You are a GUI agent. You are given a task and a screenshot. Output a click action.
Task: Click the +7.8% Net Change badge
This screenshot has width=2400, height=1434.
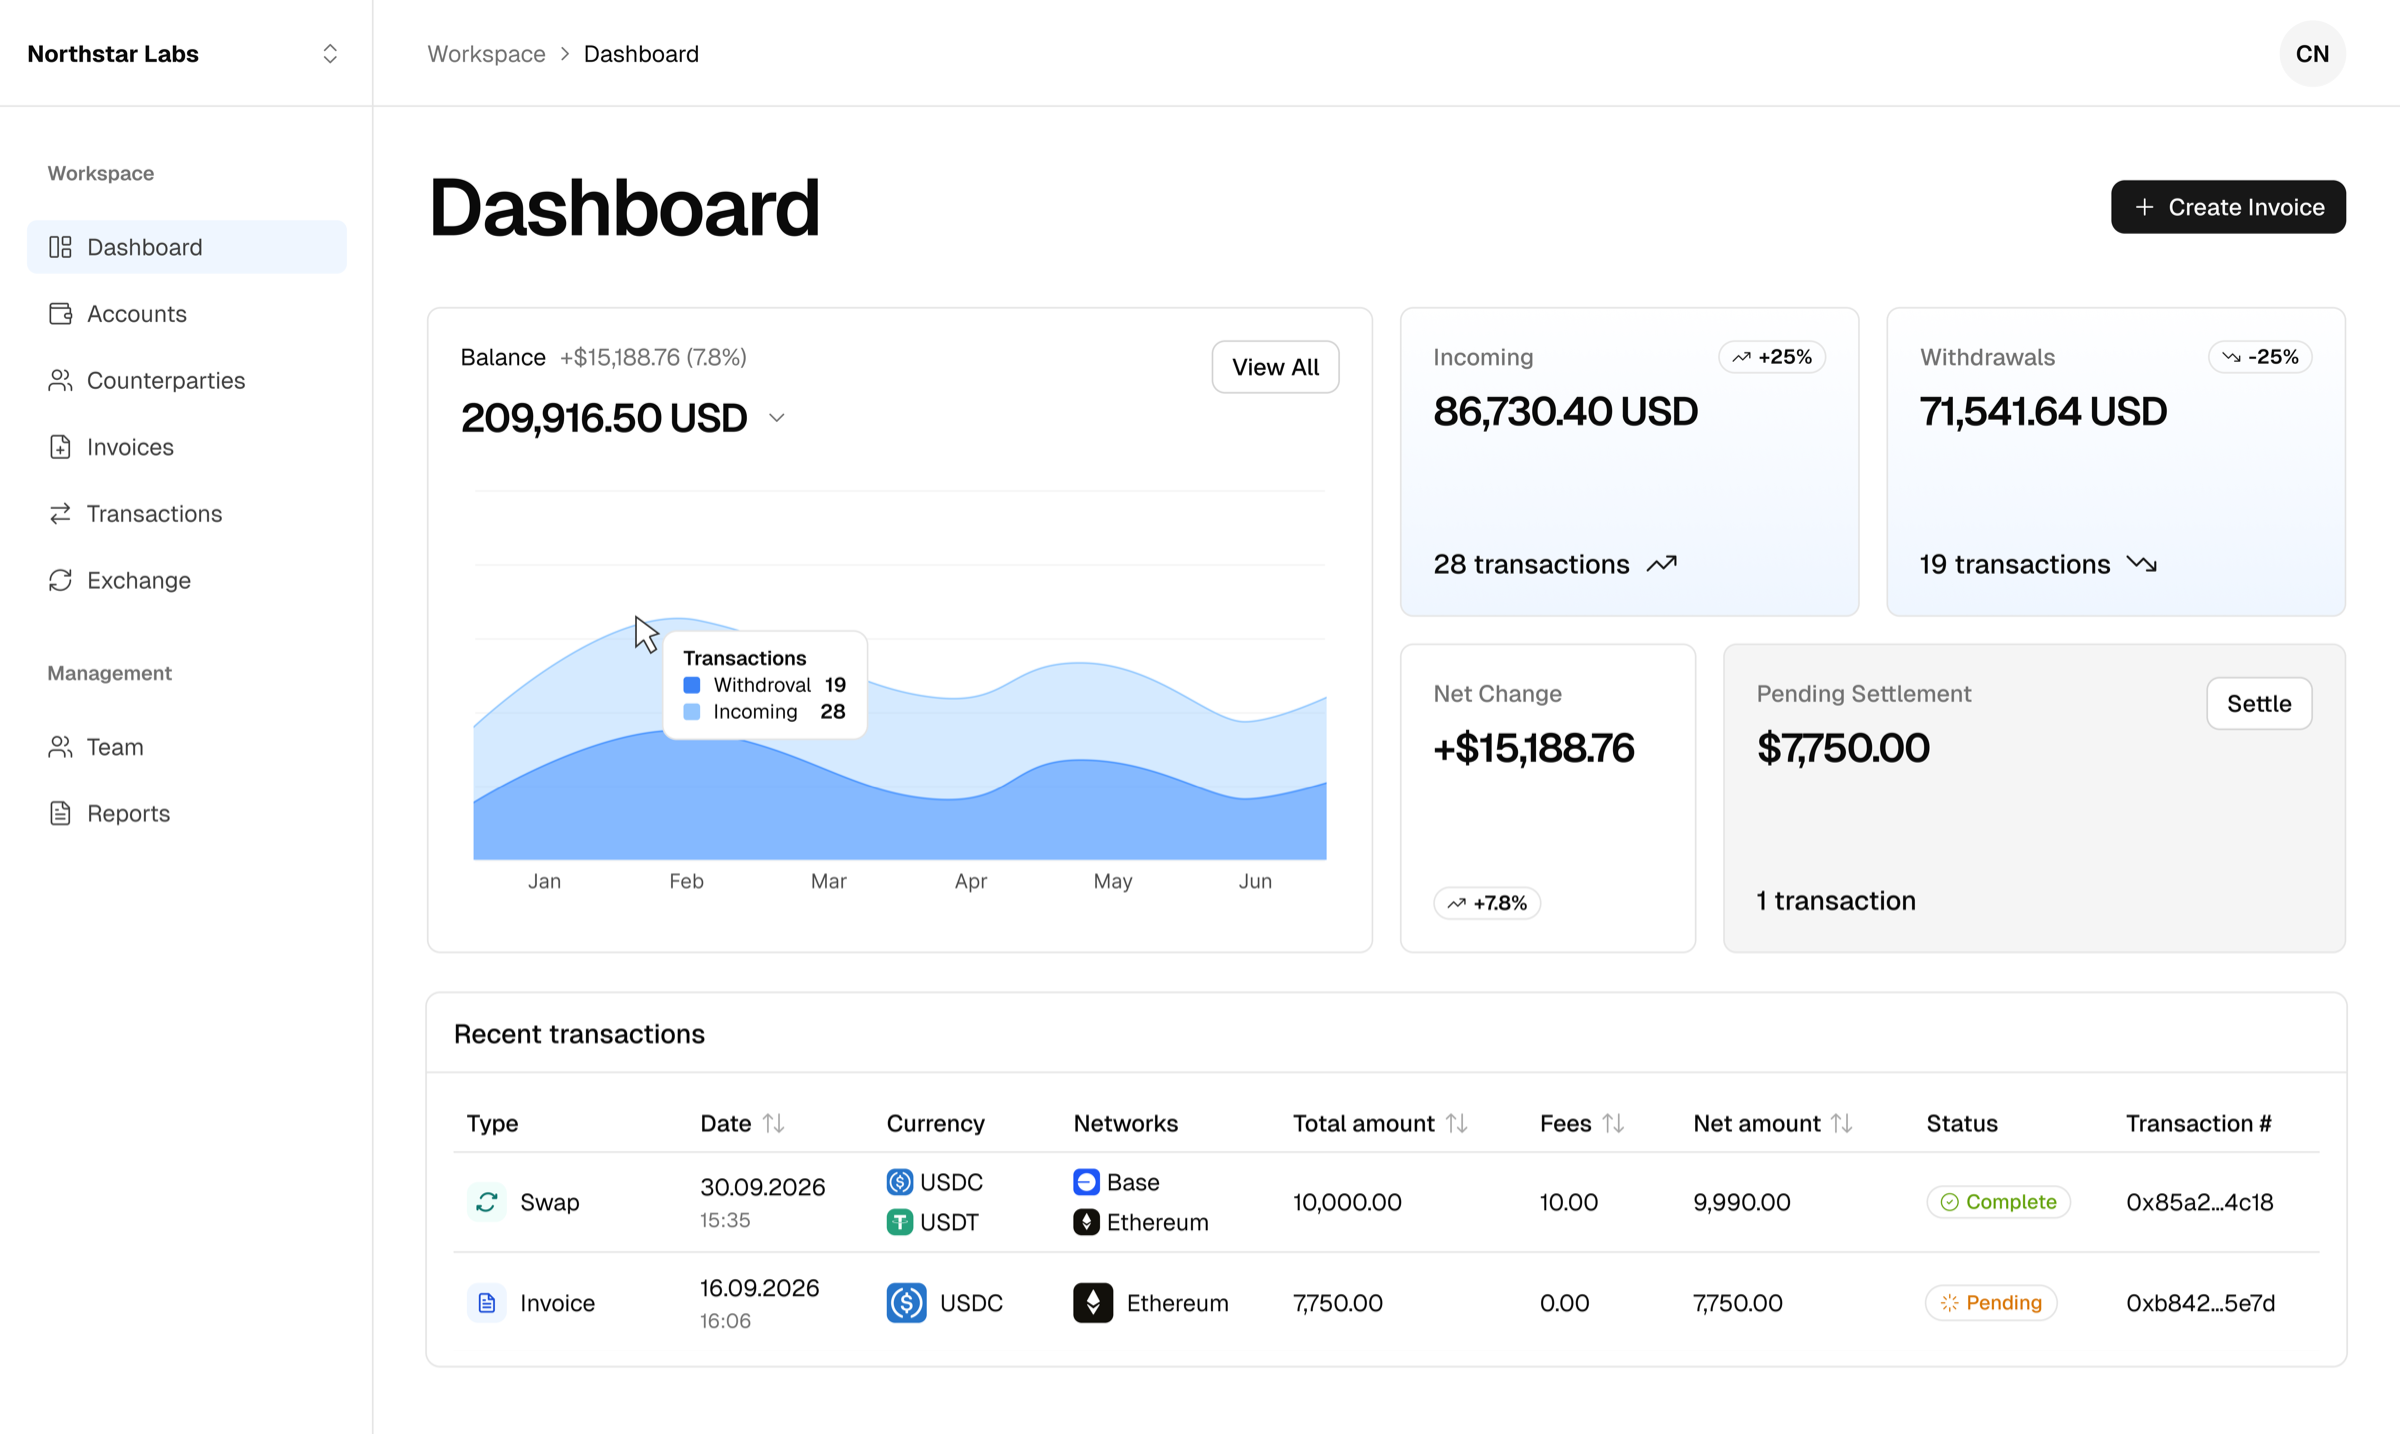click(1487, 903)
